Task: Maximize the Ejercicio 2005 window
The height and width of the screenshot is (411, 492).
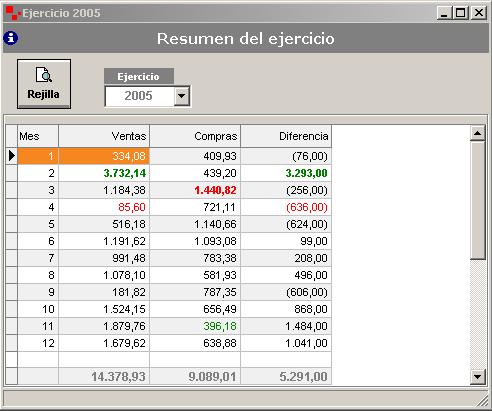Action: 461,13
